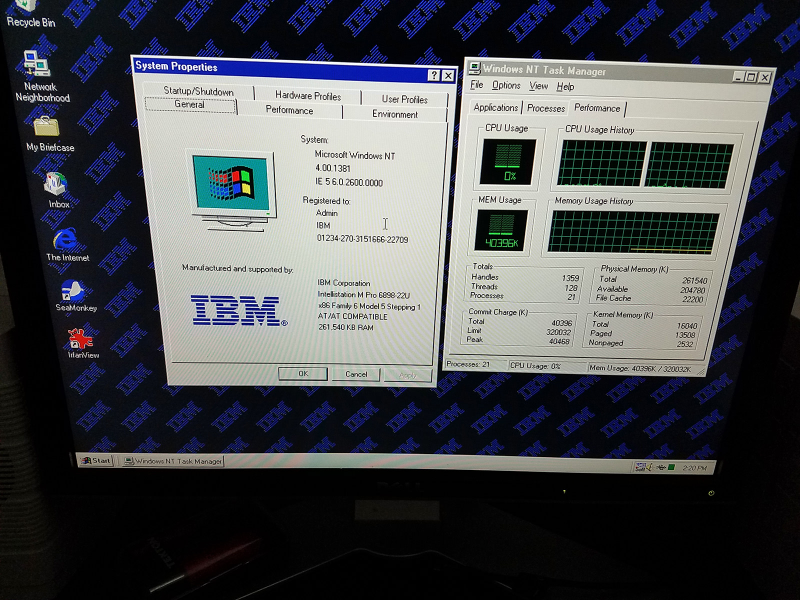Close the System Properties dialog

tap(448, 76)
